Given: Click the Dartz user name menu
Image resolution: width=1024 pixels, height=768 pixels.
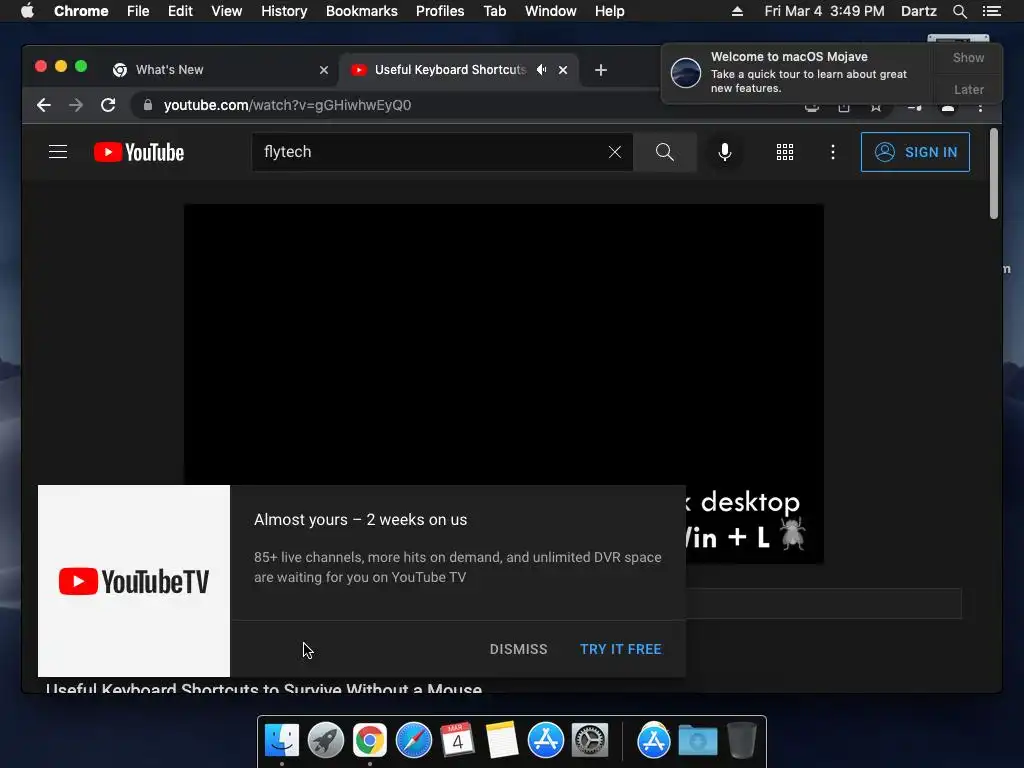Looking at the screenshot, I should click(919, 11).
